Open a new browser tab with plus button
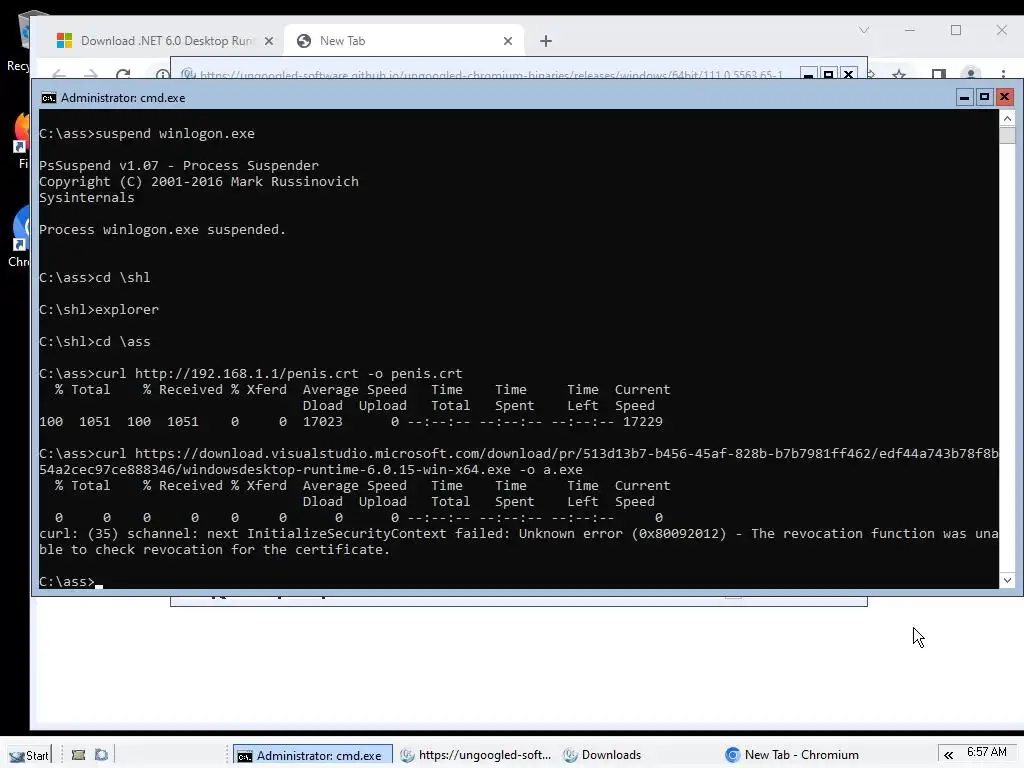Viewport: 1024px width, 768px height. [546, 41]
